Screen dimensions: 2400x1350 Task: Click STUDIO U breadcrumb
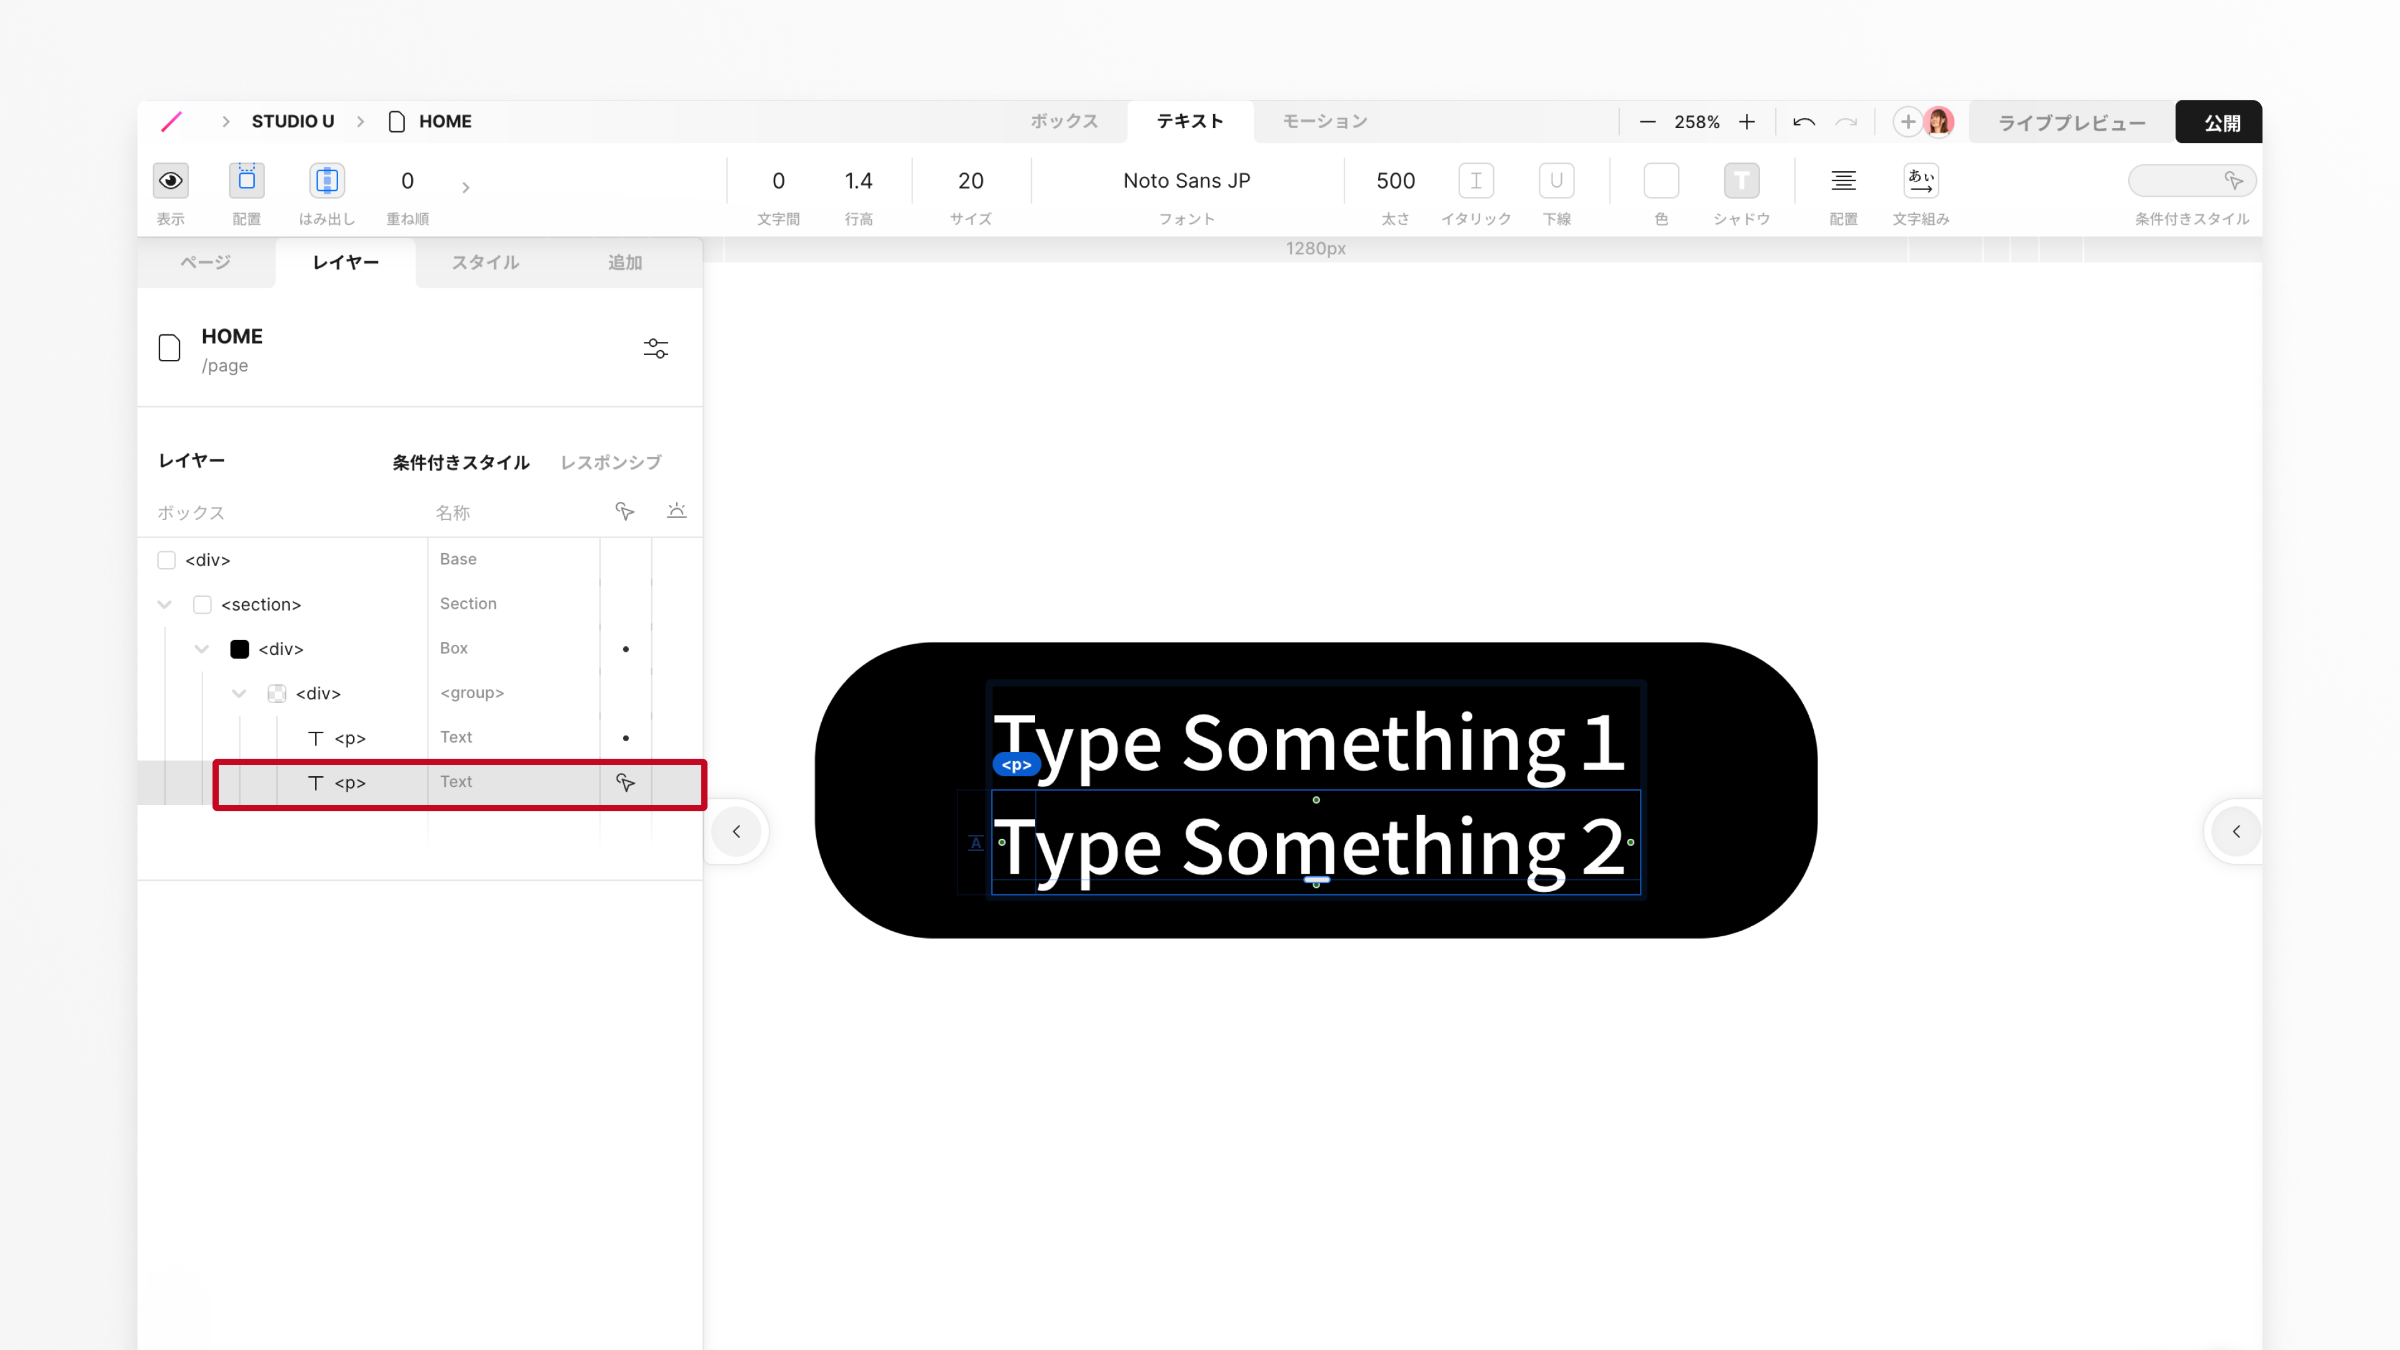click(x=292, y=122)
